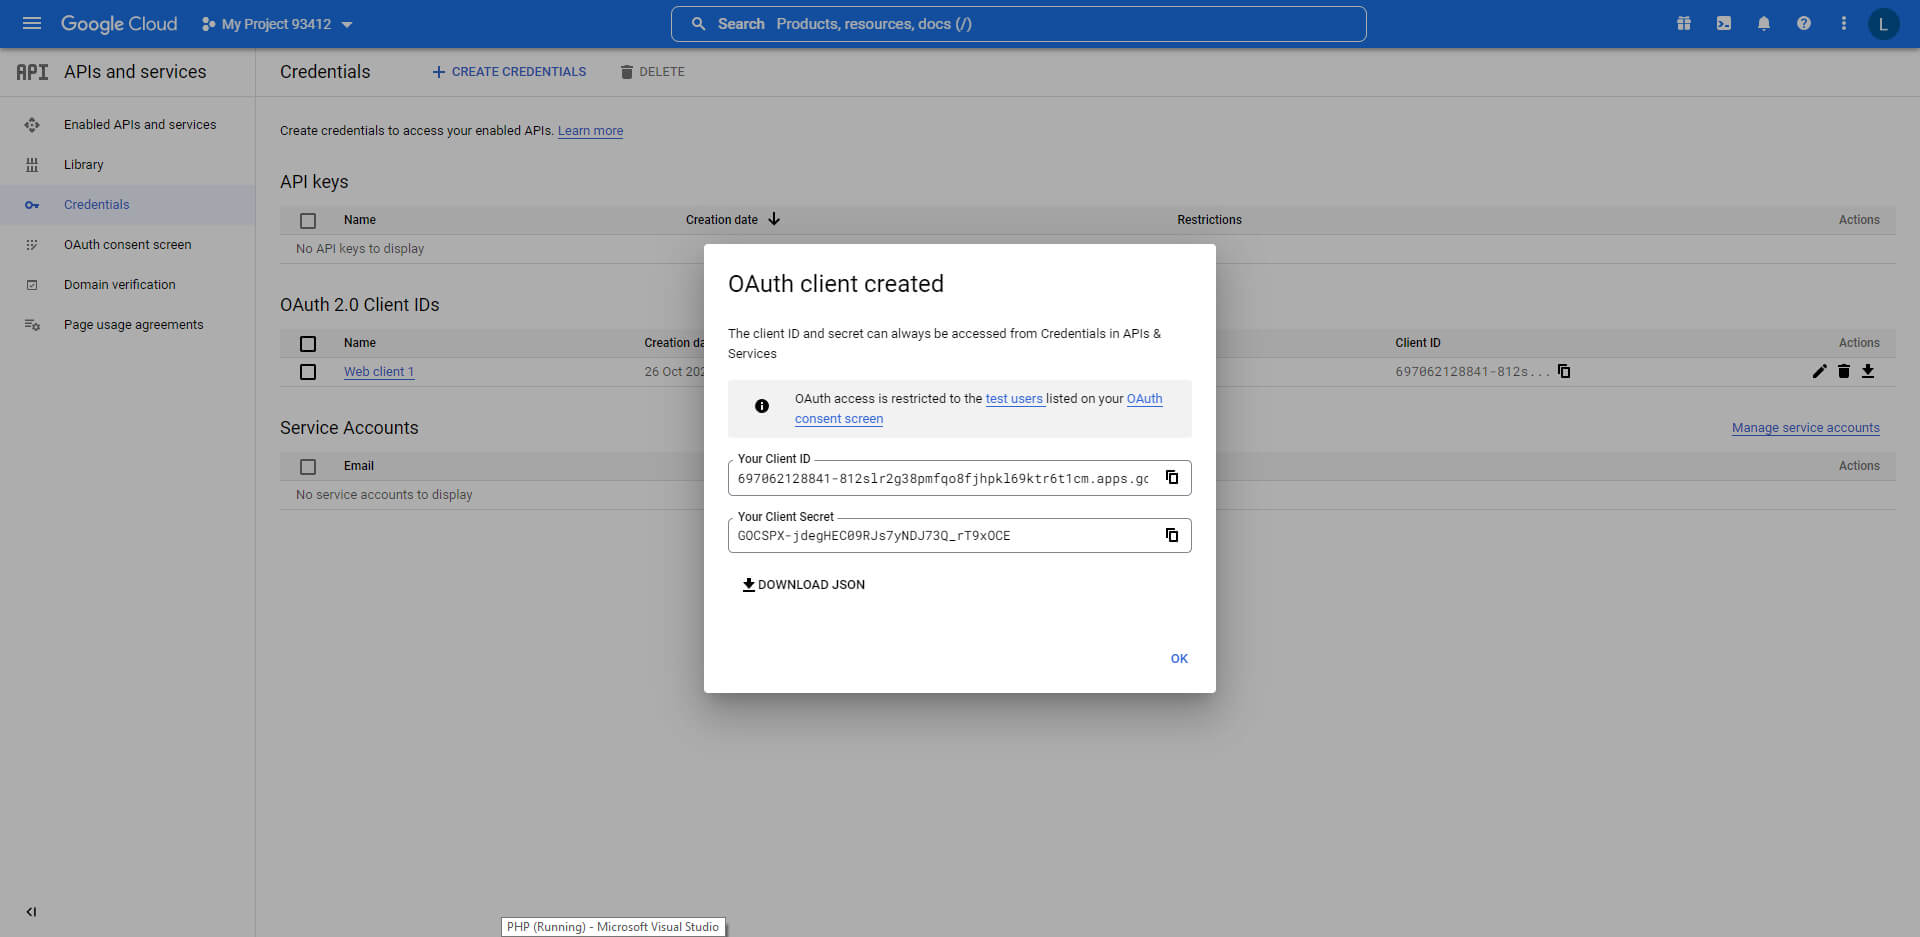
Task: Edit Web client 1 with pencil icon
Action: tap(1819, 371)
